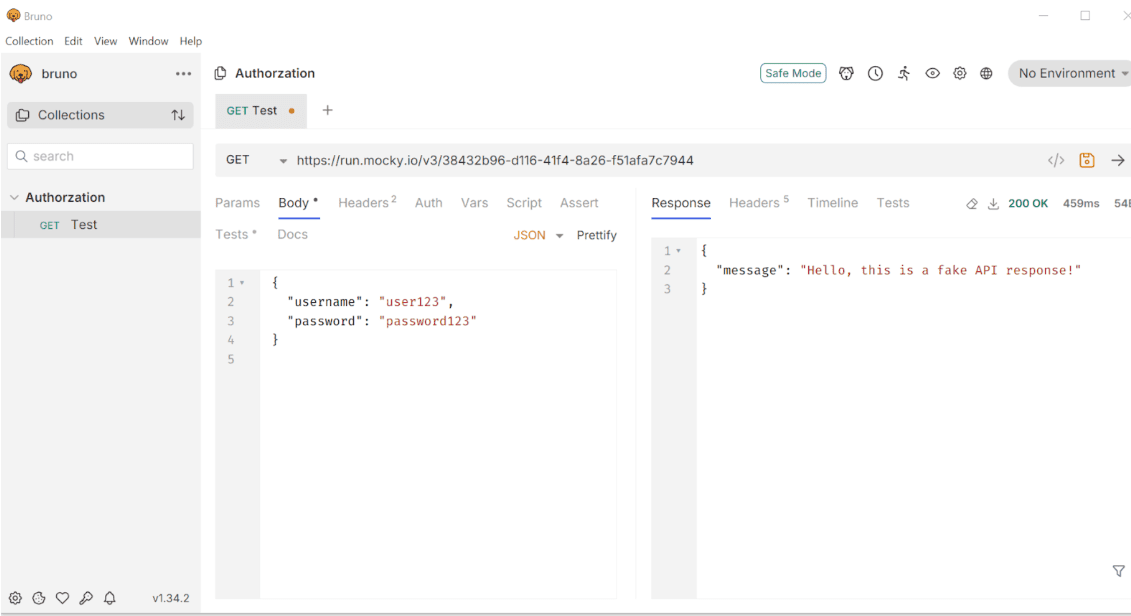This screenshot has width=1131, height=616.
Task: Open the response Tests tab
Action: coord(893,203)
